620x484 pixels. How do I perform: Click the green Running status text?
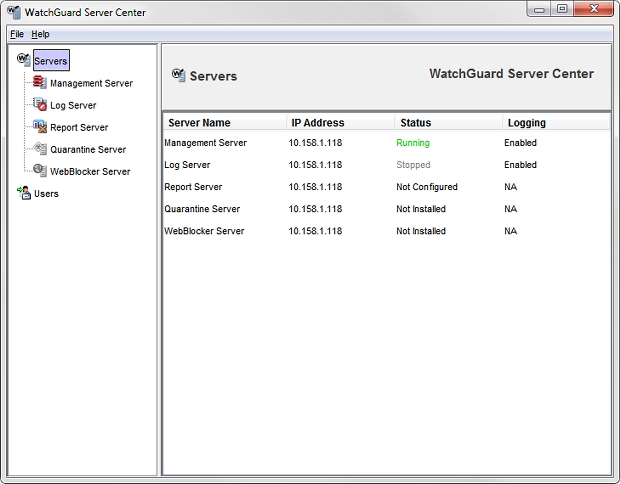pyautogui.click(x=413, y=143)
